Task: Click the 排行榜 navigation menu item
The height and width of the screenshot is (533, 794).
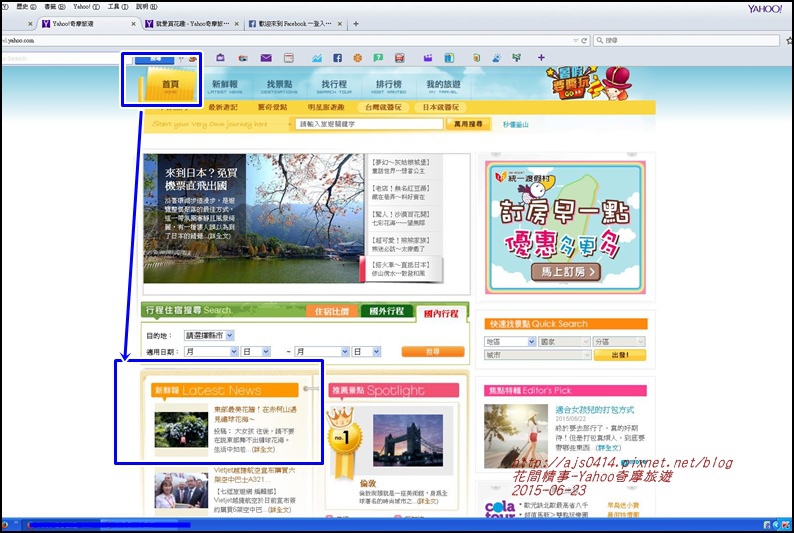Action: (388, 86)
